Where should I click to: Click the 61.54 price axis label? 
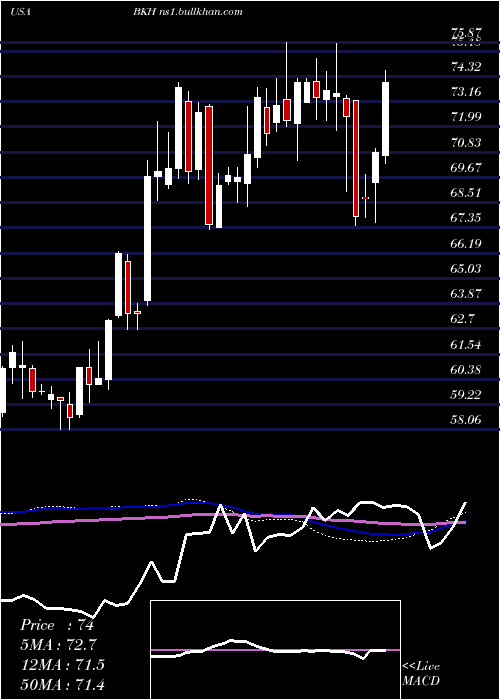[466, 344]
